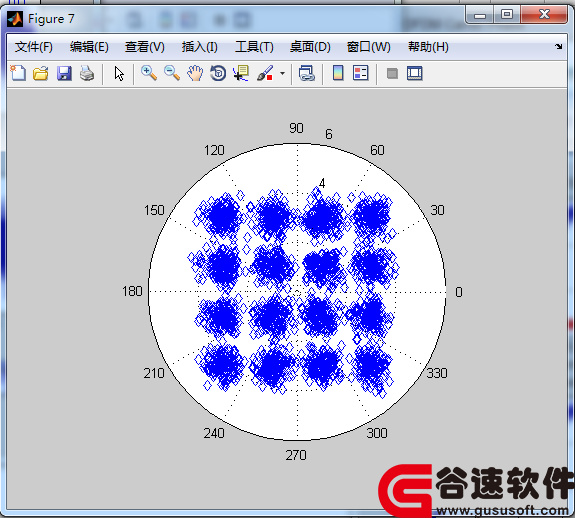Insert a legend via the toolbar icon

pyautogui.click(x=360, y=73)
